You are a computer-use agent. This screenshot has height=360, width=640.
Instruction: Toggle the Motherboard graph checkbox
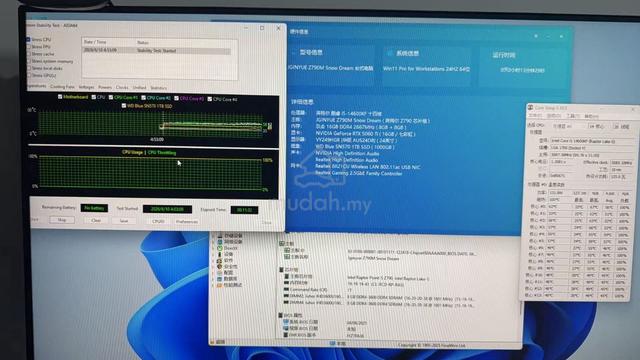(60, 97)
